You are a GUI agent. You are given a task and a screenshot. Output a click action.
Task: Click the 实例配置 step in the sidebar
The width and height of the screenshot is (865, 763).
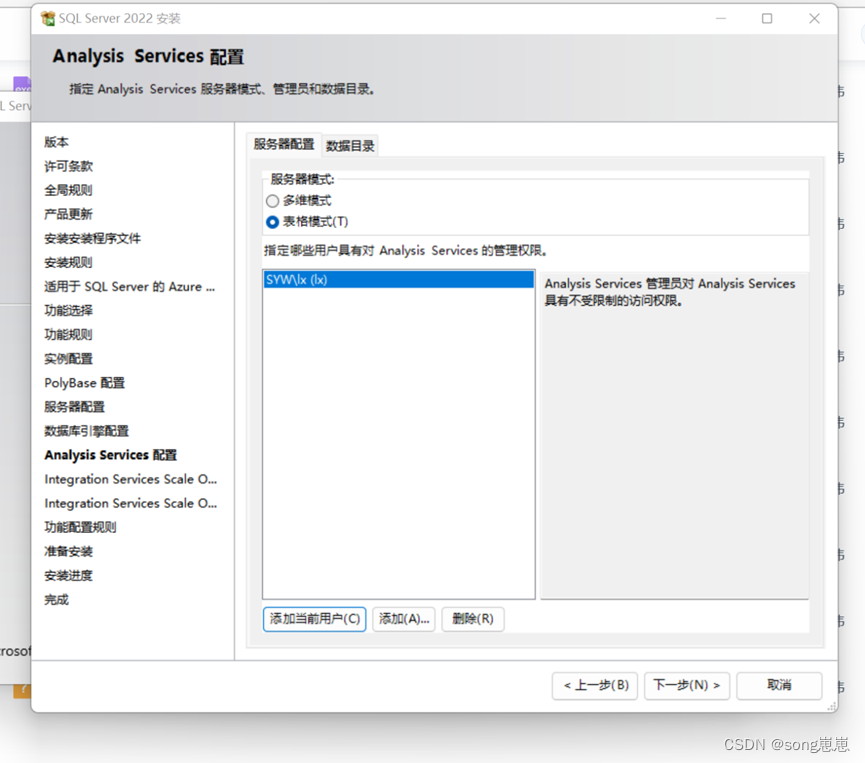click(68, 359)
